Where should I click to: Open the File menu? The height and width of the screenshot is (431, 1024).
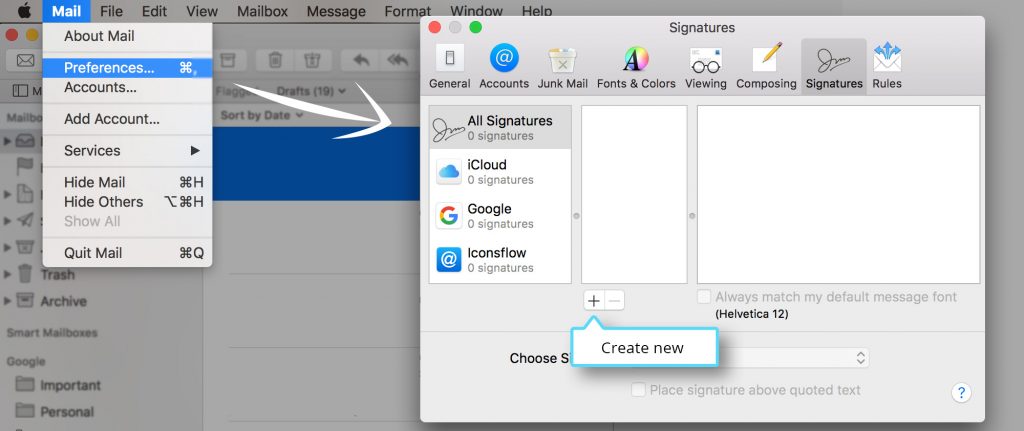pos(112,11)
